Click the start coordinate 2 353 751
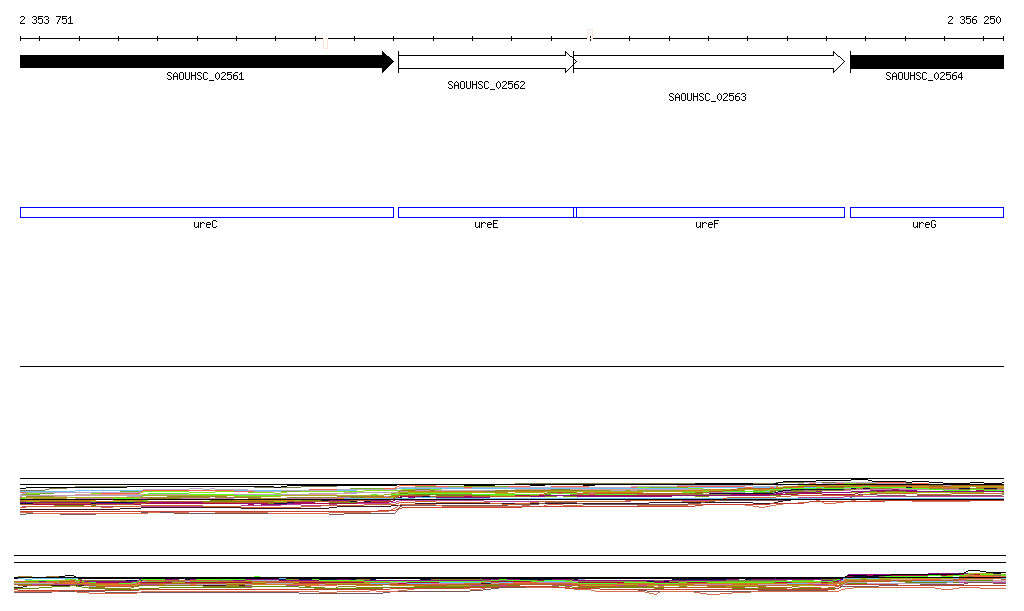 pos(46,20)
